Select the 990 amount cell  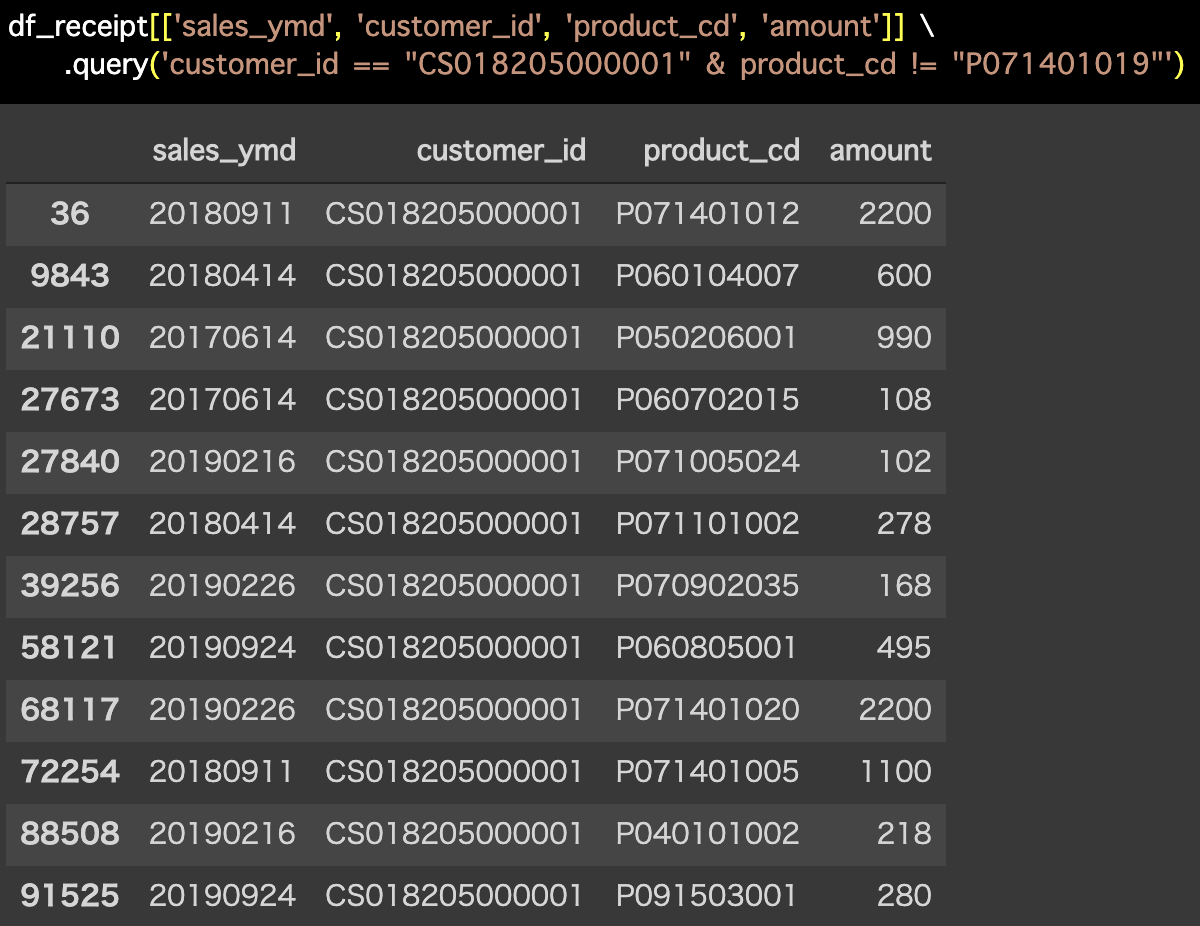(x=903, y=337)
